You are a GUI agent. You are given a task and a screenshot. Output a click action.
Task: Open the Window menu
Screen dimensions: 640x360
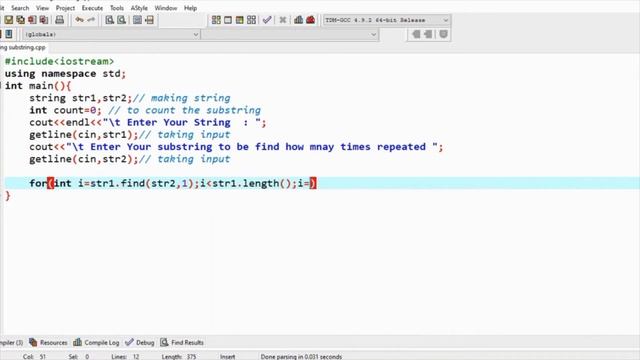pyautogui.click(x=166, y=8)
